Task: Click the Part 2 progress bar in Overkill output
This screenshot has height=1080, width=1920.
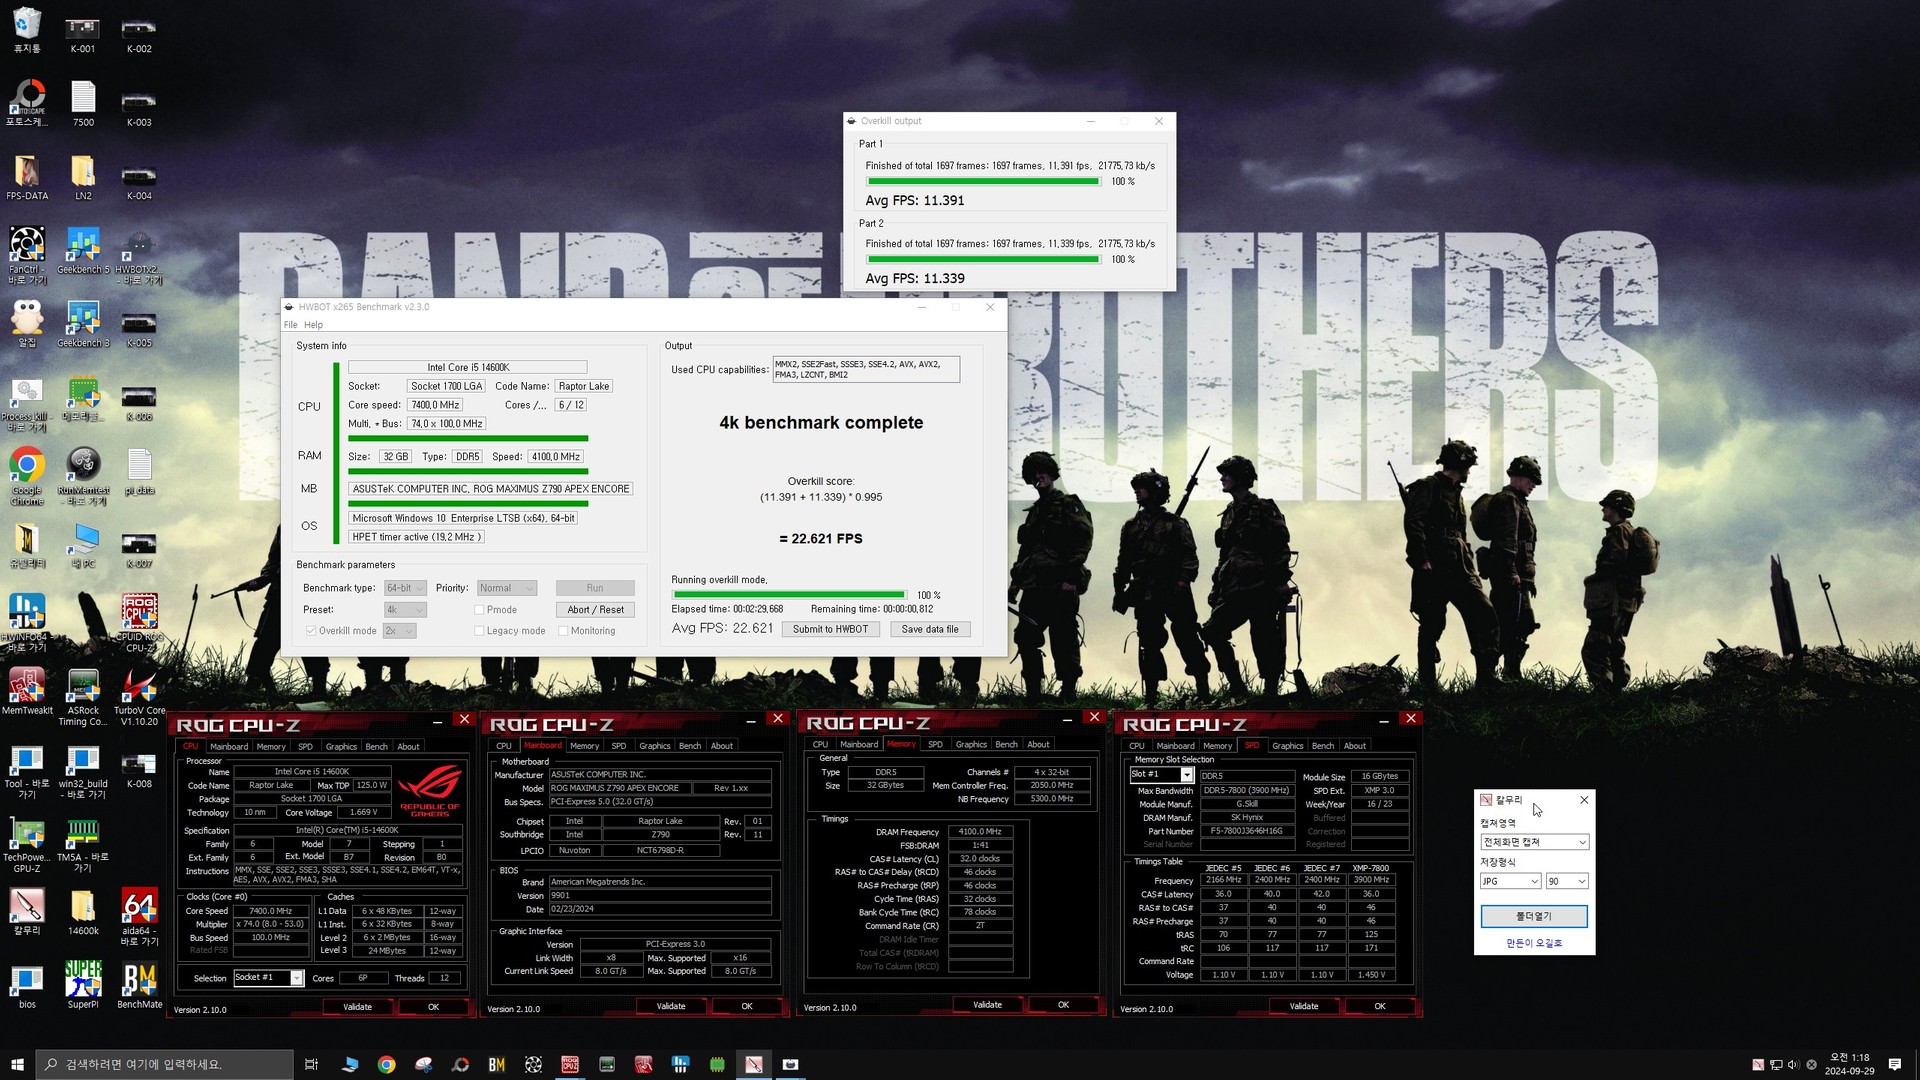Action: [984, 260]
